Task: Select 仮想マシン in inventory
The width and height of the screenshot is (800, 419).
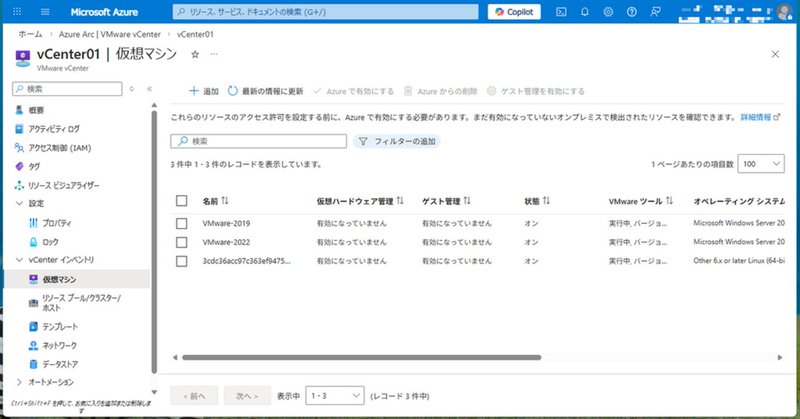Action: tap(59, 279)
